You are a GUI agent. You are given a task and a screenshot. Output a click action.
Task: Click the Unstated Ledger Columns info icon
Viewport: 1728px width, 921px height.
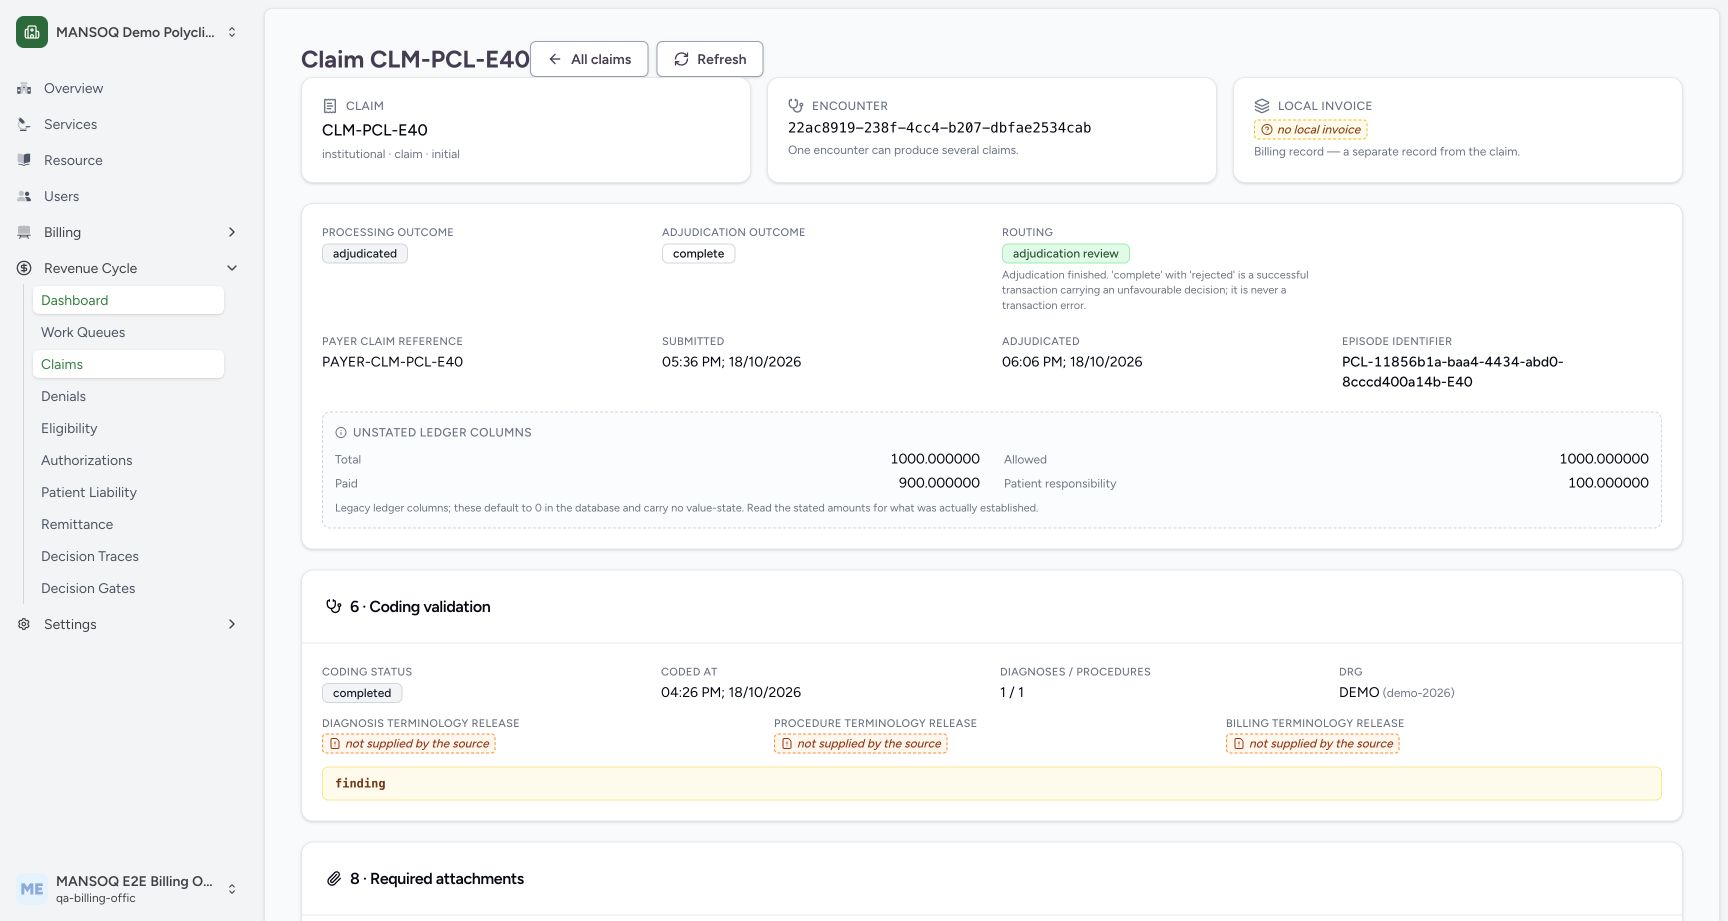tap(341, 433)
